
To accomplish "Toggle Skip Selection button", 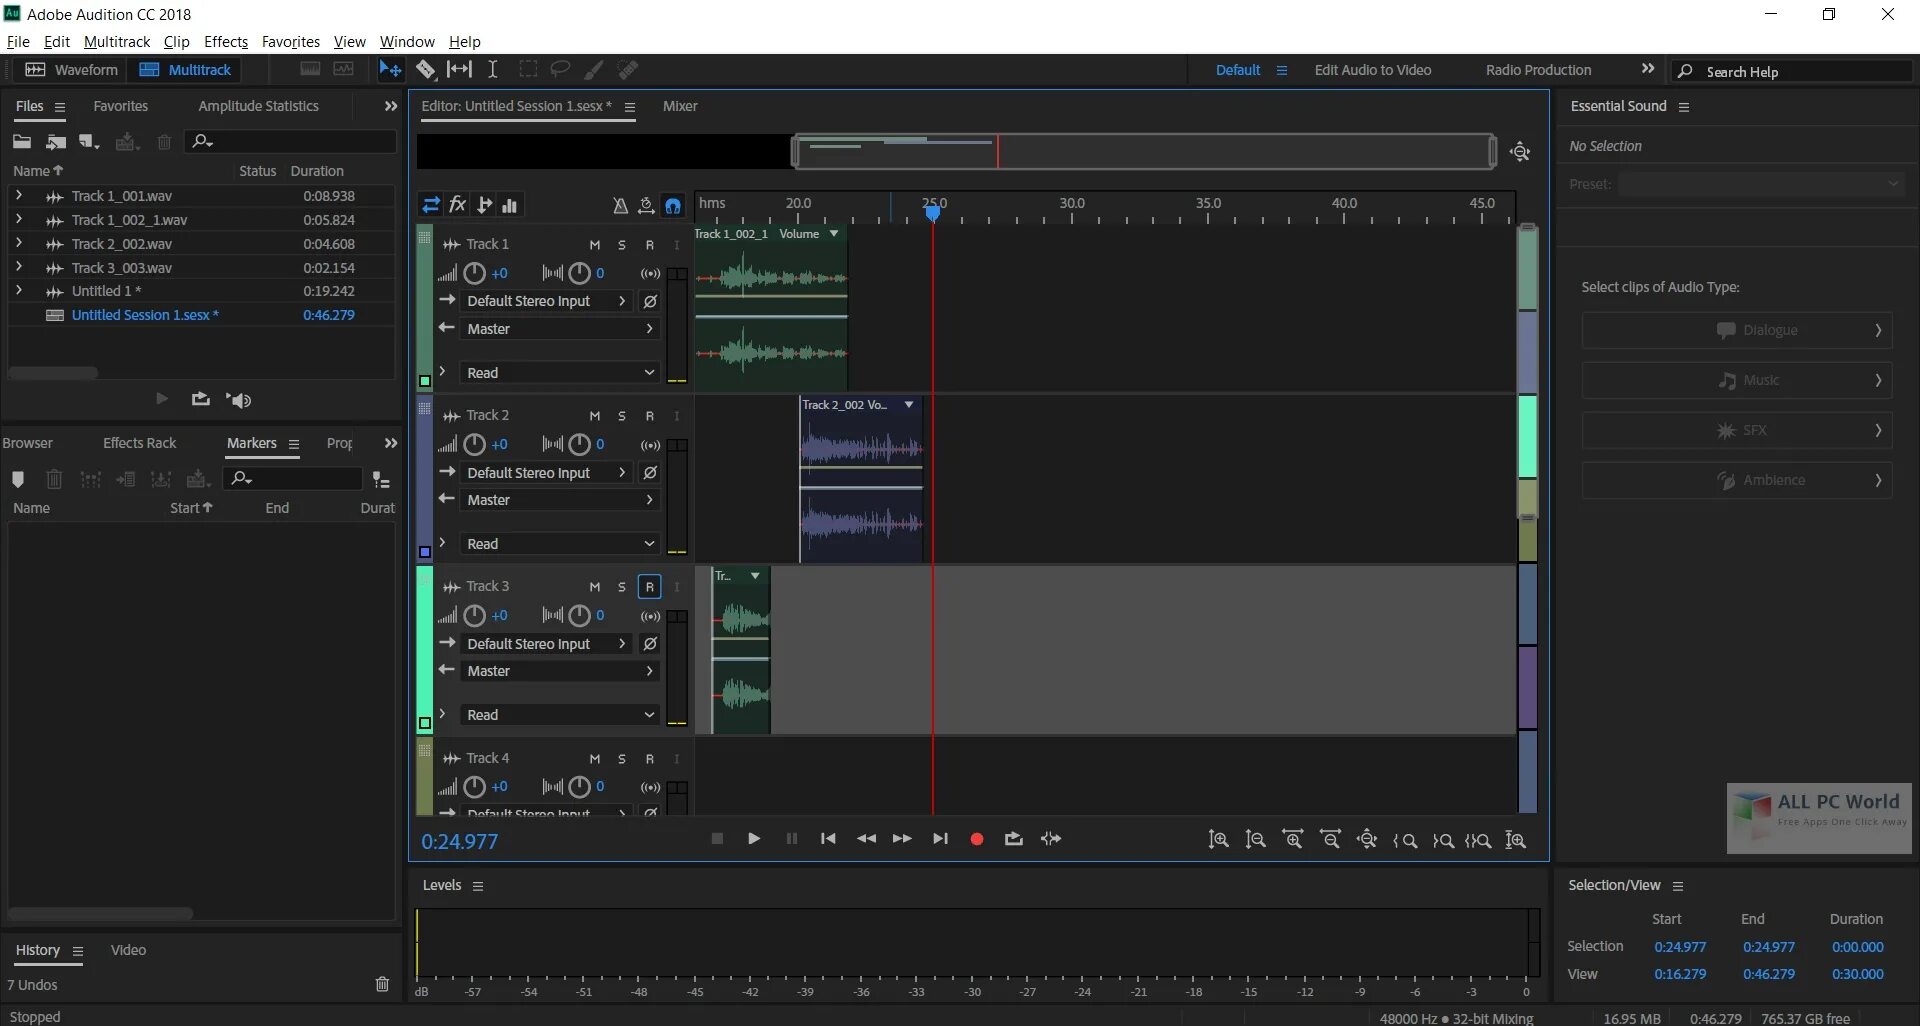I will click(1051, 839).
